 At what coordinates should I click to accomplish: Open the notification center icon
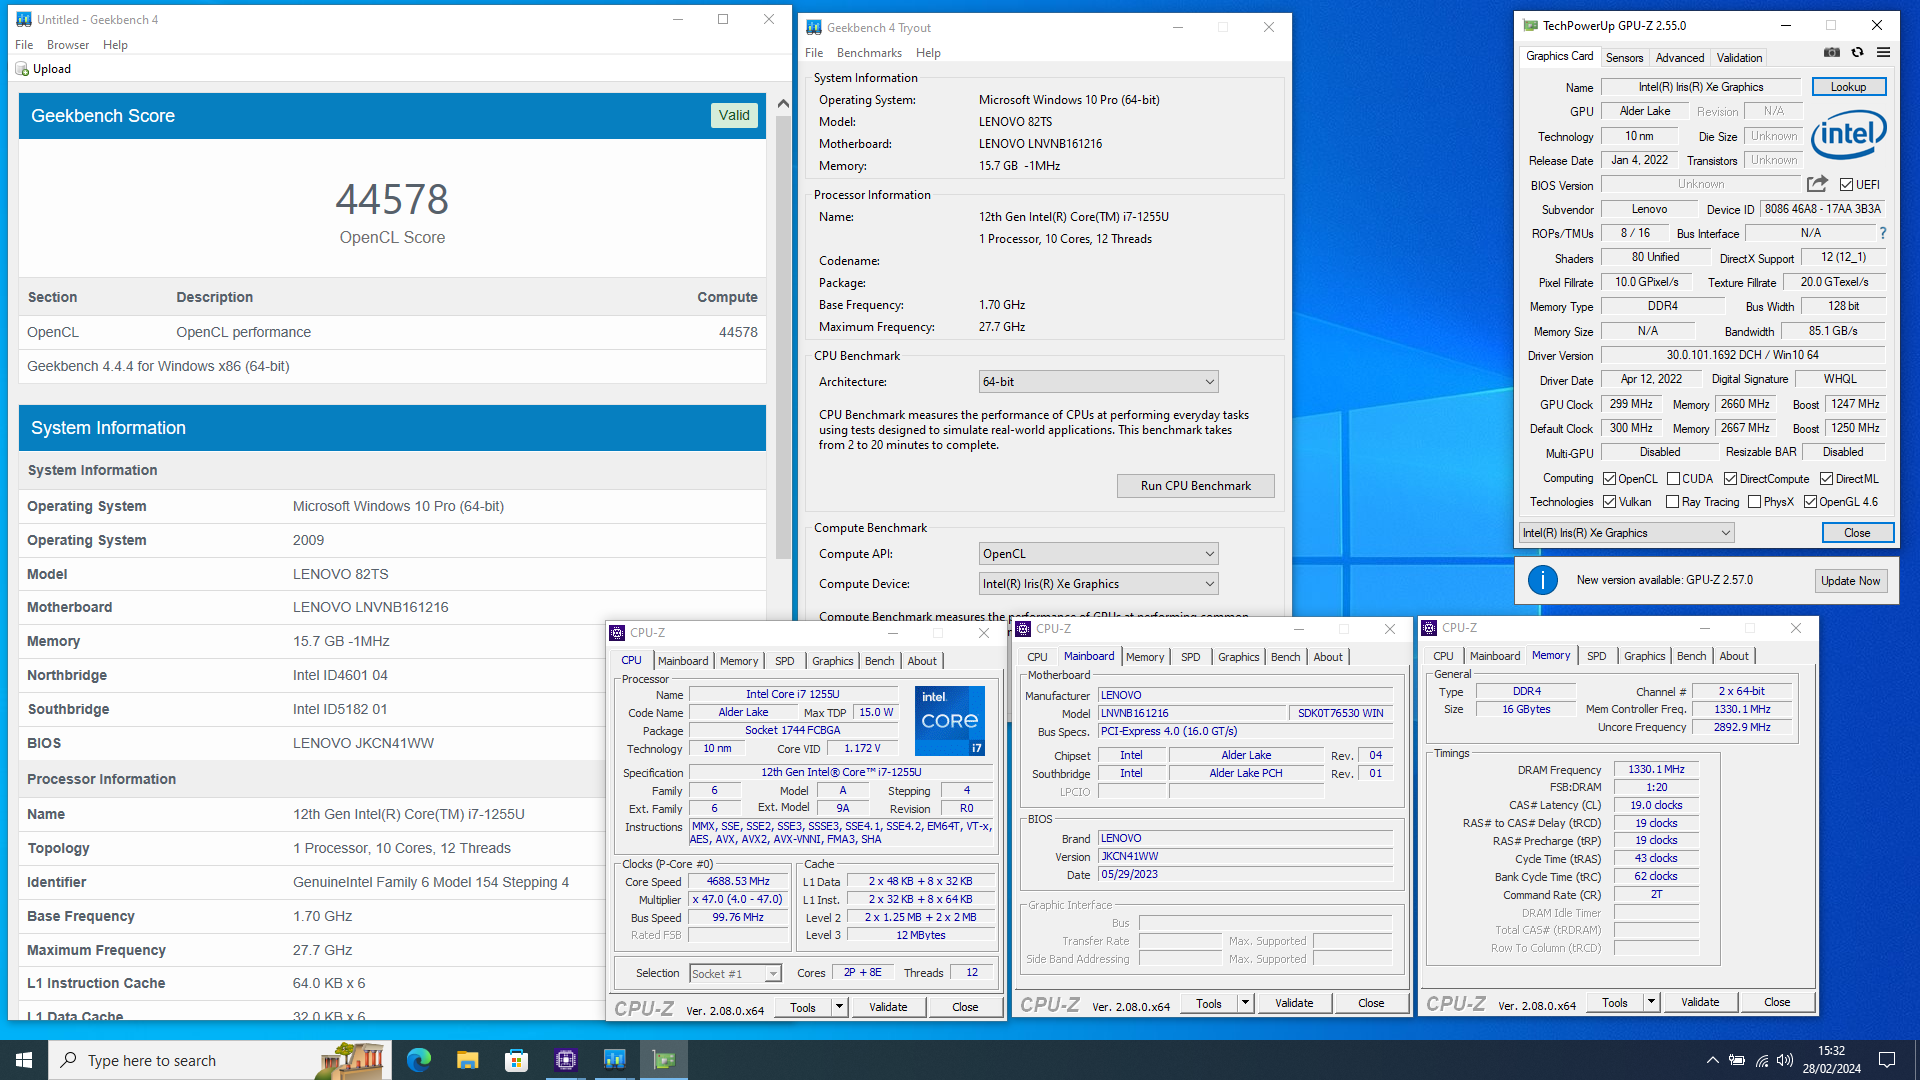pyautogui.click(x=1887, y=1060)
